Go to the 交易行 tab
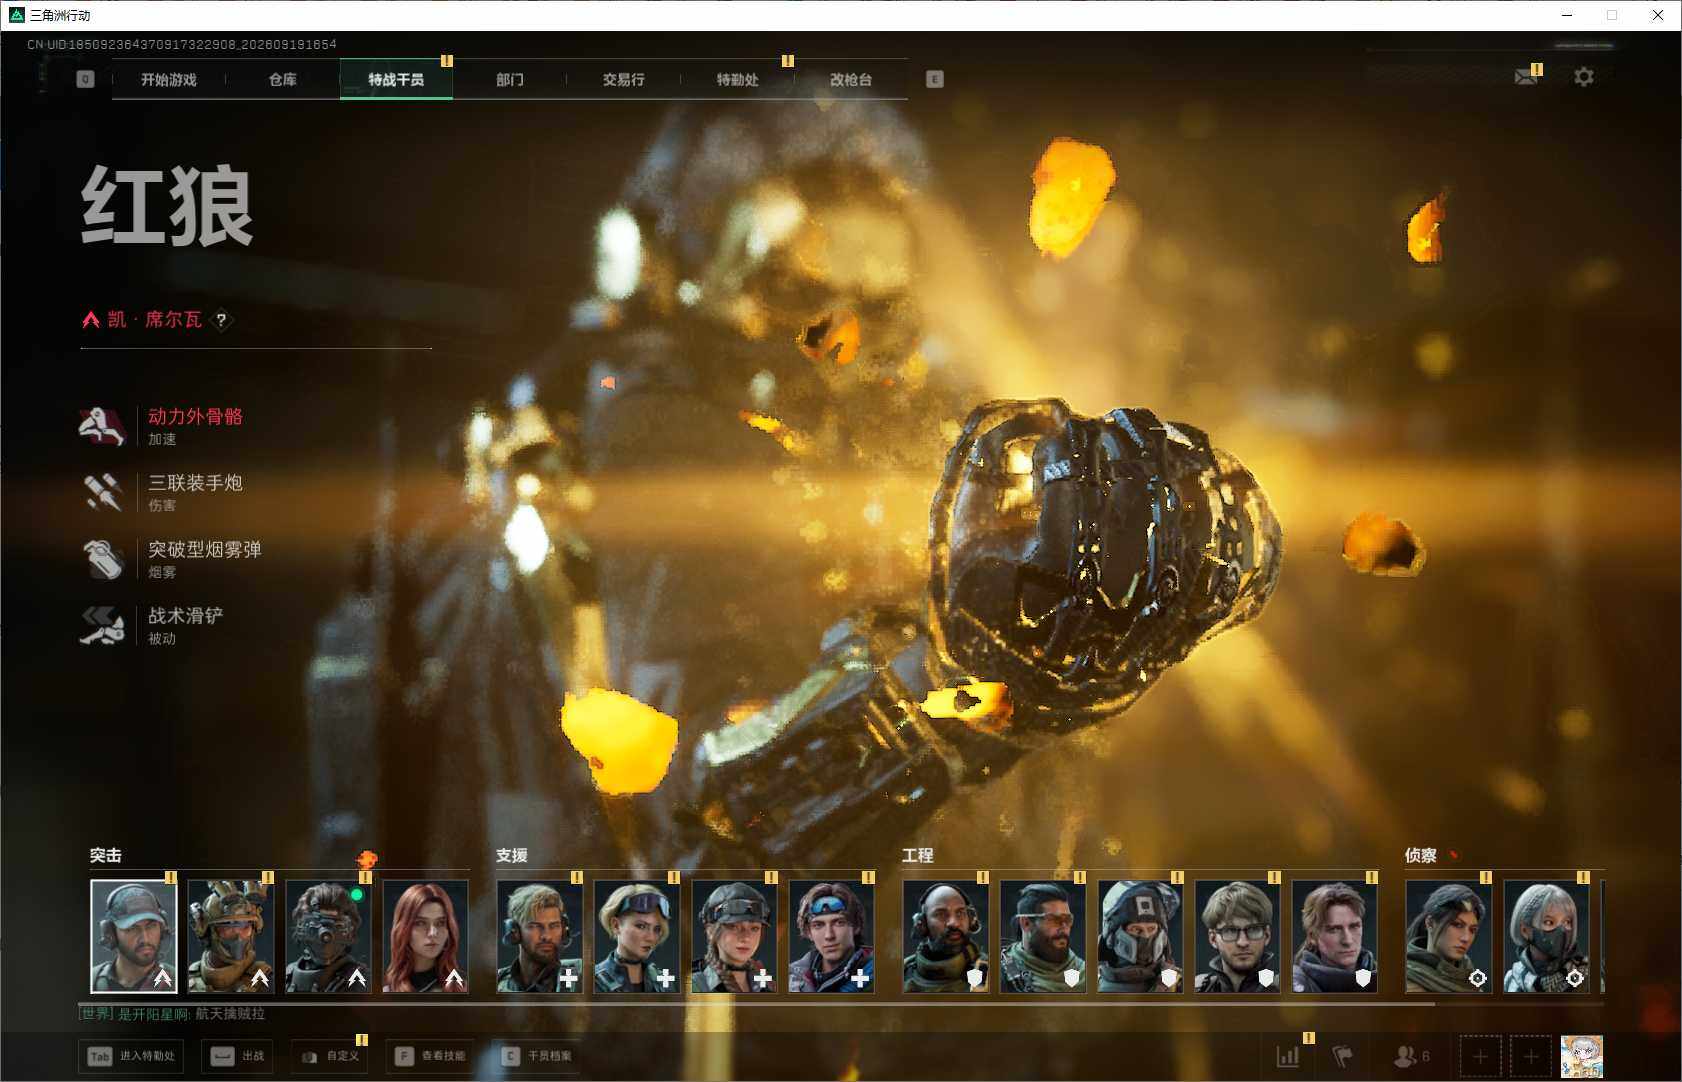This screenshot has height=1082, width=1682. point(623,80)
